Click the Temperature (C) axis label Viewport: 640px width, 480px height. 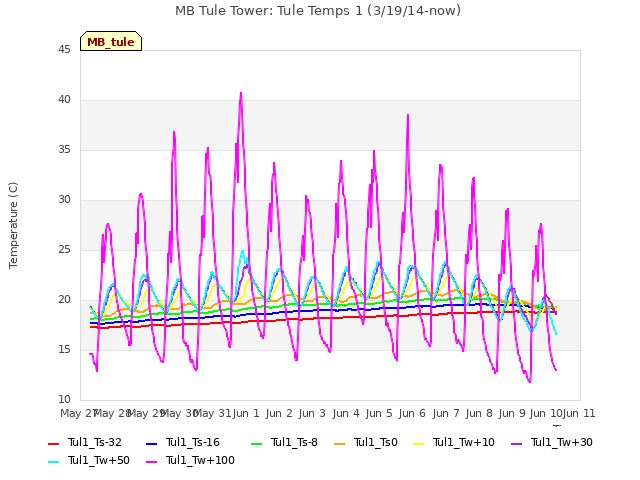coord(13,225)
